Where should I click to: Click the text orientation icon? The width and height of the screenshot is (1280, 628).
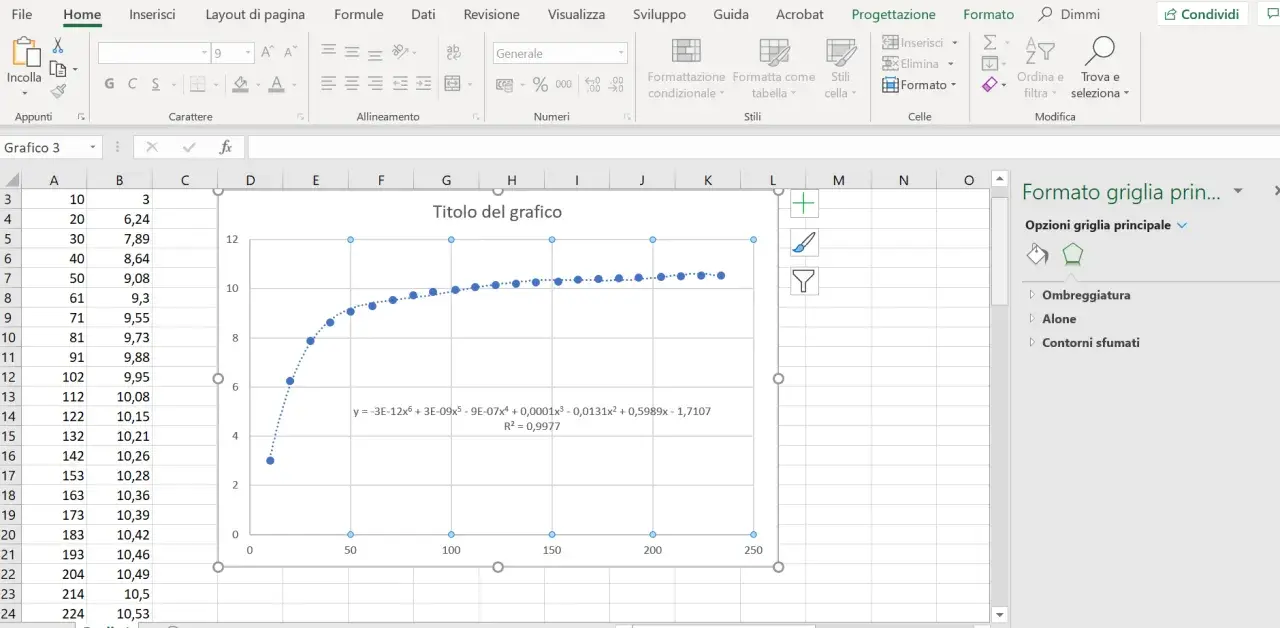tap(401, 52)
